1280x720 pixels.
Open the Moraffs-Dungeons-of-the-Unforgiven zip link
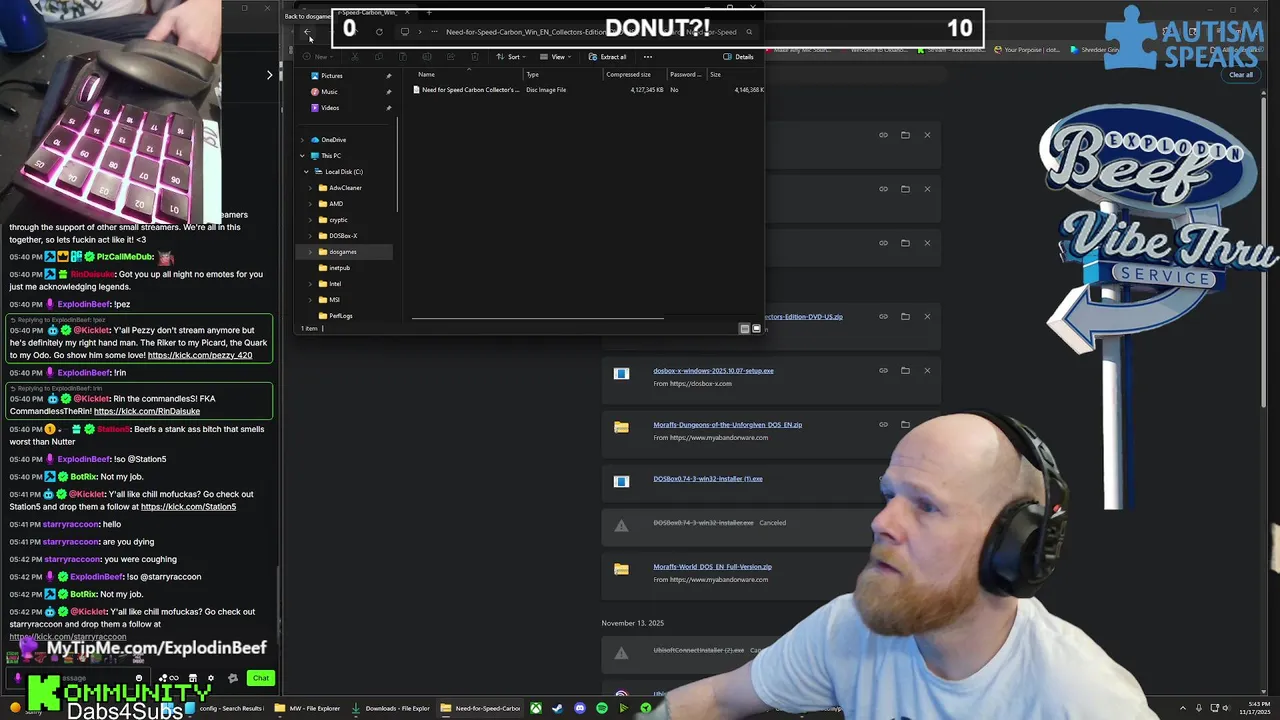[727, 425]
